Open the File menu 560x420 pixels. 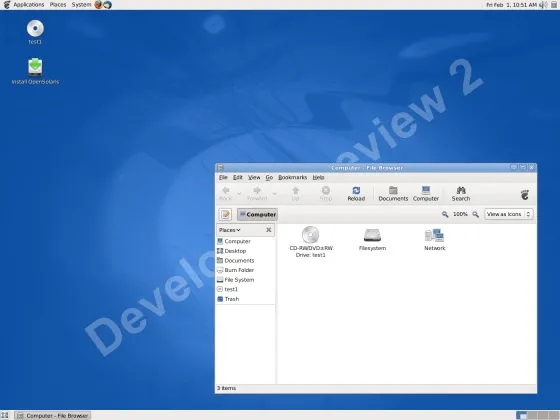click(x=223, y=178)
